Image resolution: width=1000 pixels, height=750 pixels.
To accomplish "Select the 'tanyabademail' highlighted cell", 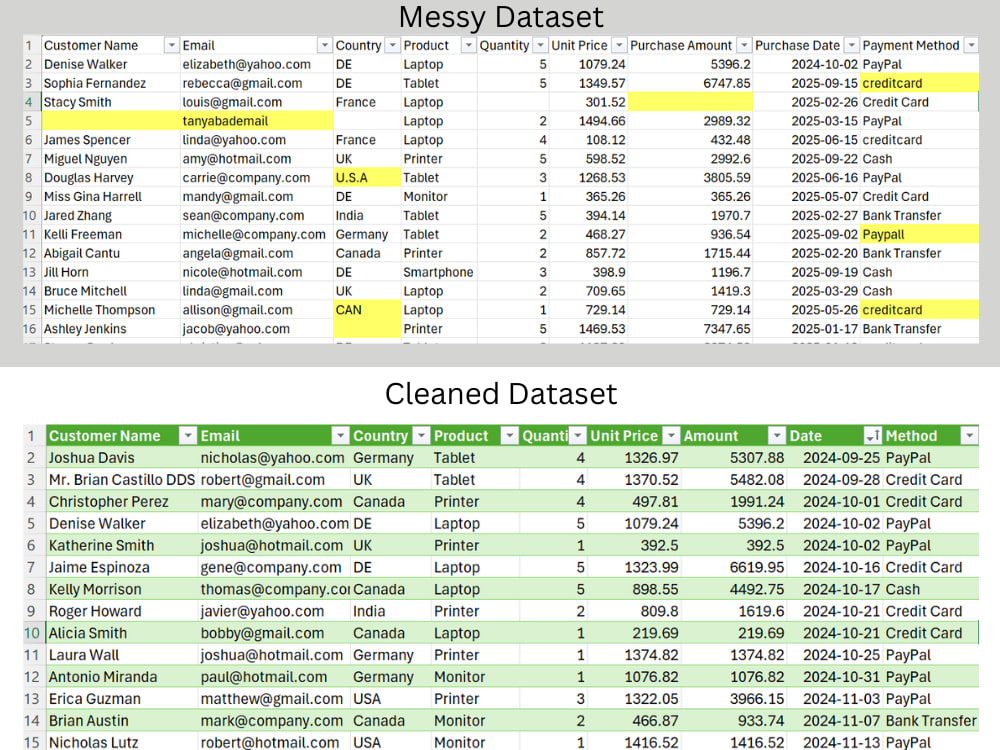I will pos(256,121).
